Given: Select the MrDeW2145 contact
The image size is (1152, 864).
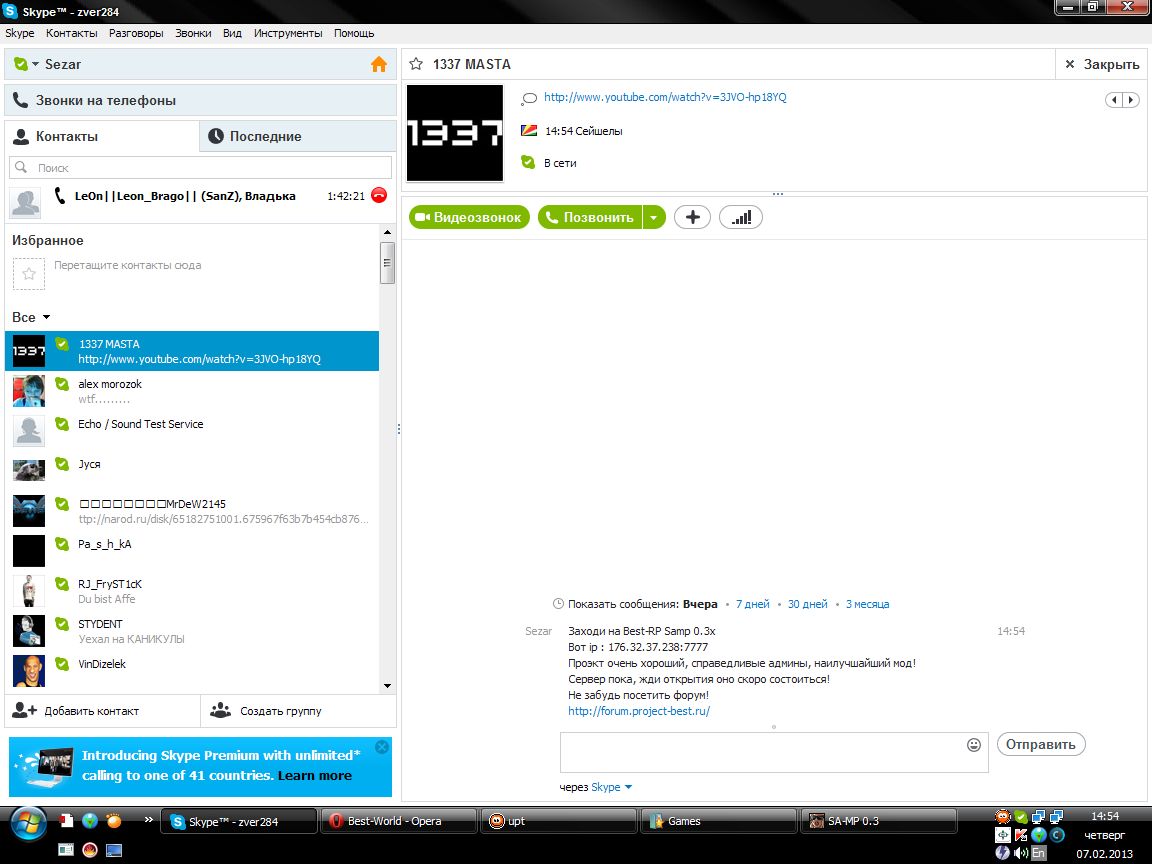Looking at the screenshot, I should point(192,511).
